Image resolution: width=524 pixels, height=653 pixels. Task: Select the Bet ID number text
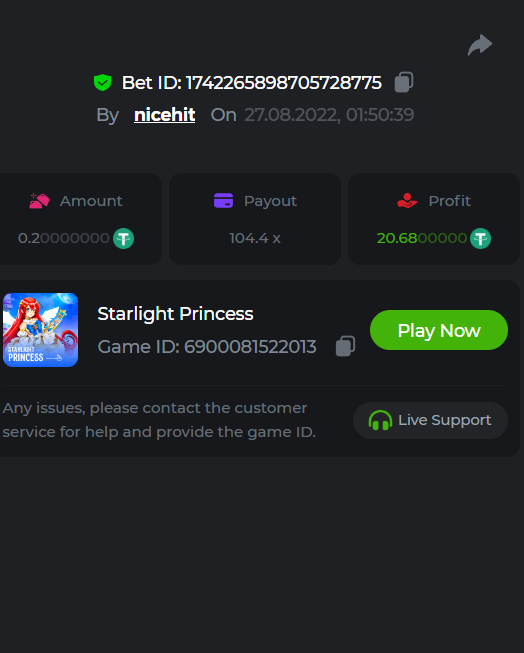coord(283,83)
